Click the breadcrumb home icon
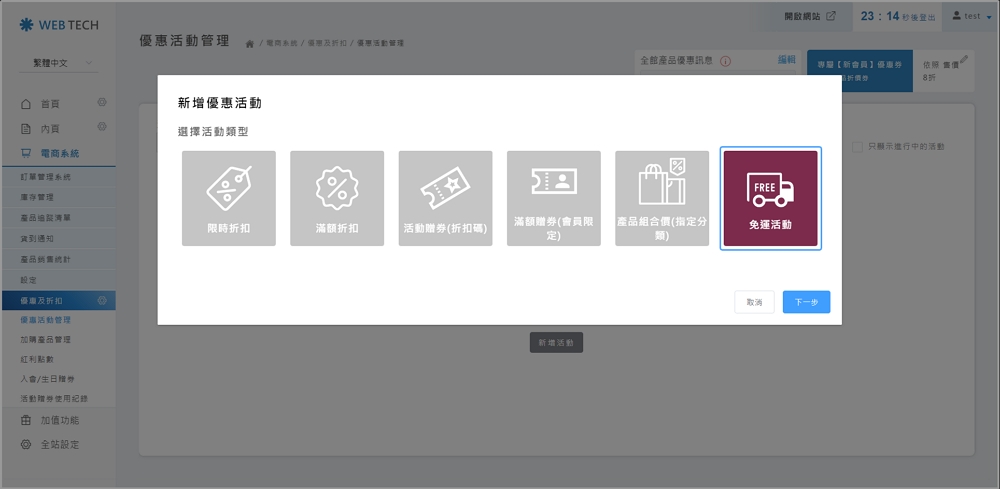Image resolution: width=1000 pixels, height=489 pixels. point(250,44)
